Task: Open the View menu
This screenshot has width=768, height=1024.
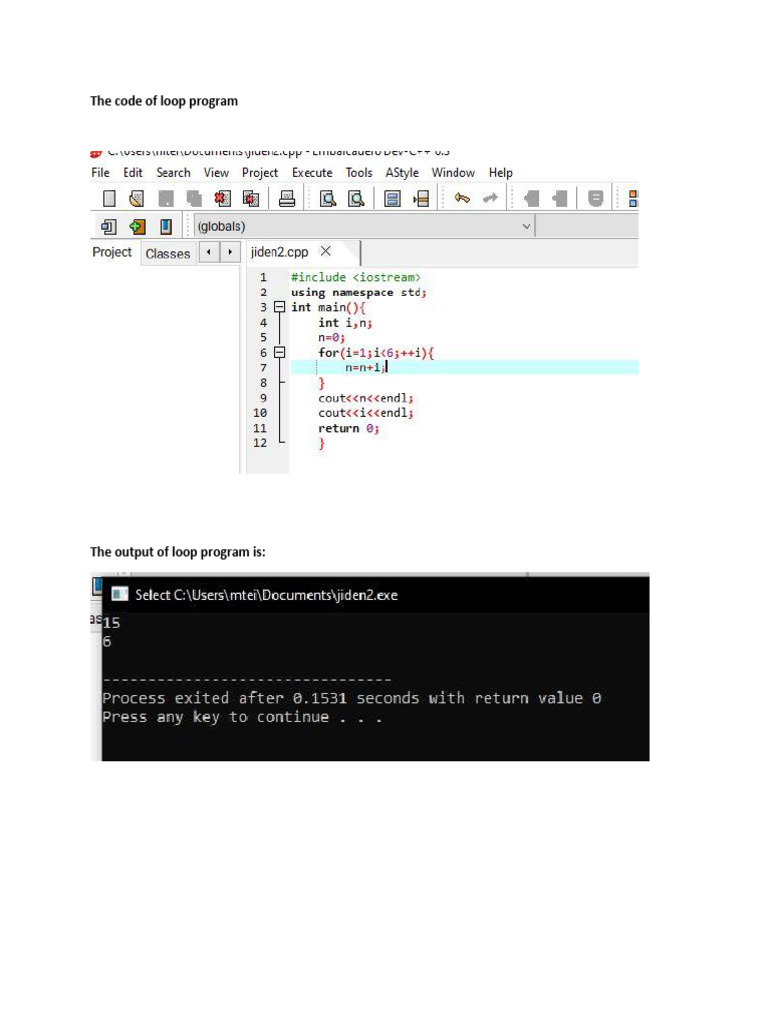Action: pyautogui.click(x=216, y=172)
